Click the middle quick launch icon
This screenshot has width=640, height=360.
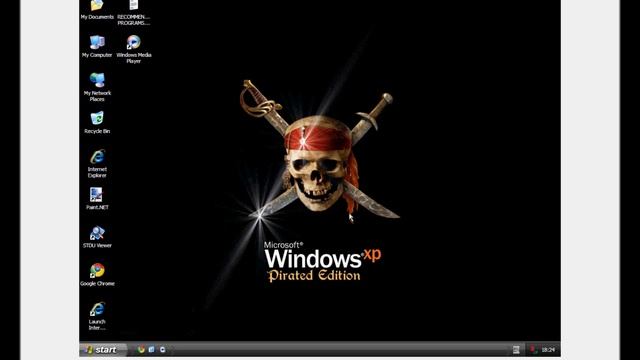click(152, 350)
